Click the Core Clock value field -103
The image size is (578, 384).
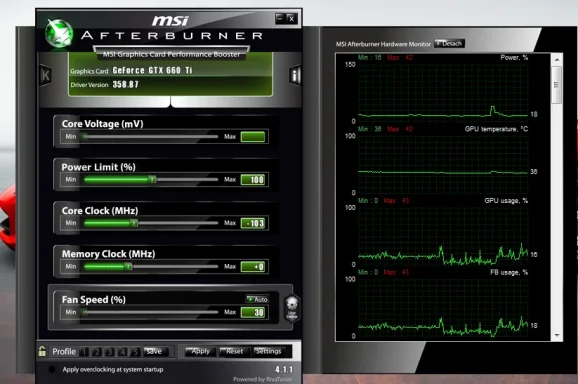coord(253,223)
